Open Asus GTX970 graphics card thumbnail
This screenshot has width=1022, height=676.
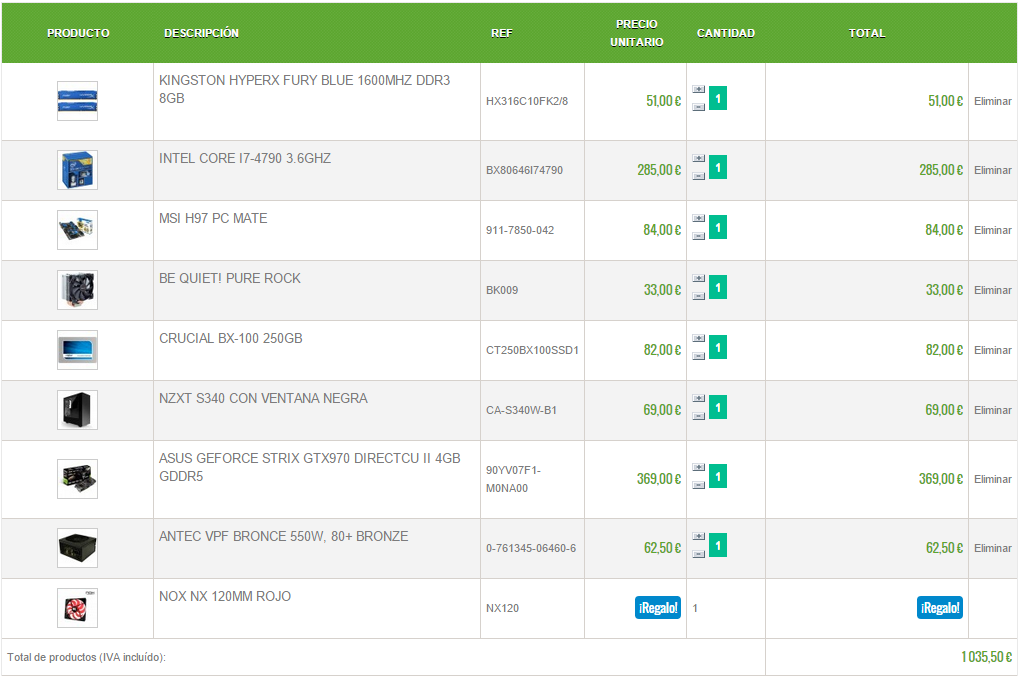pos(78,479)
